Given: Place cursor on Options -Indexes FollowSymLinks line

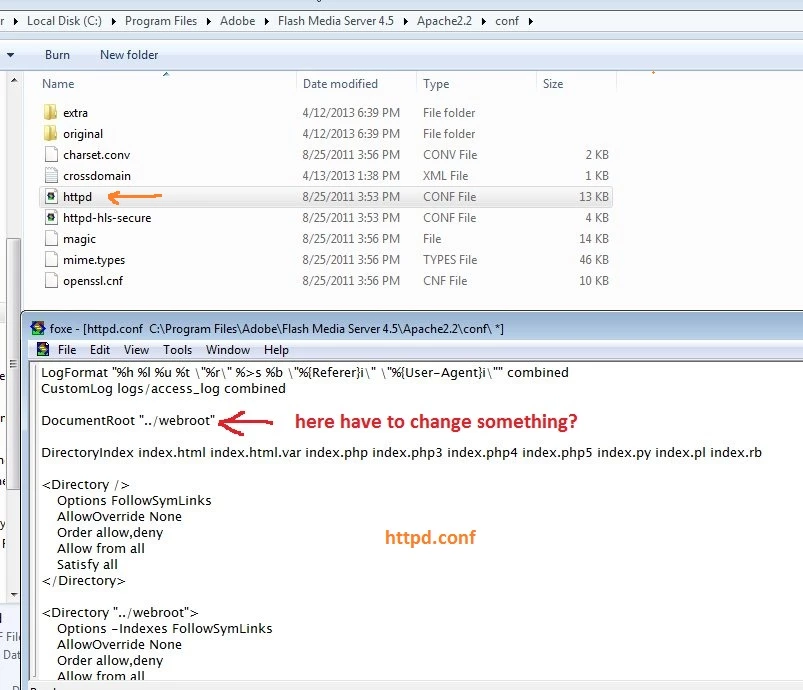Looking at the screenshot, I should [164, 628].
